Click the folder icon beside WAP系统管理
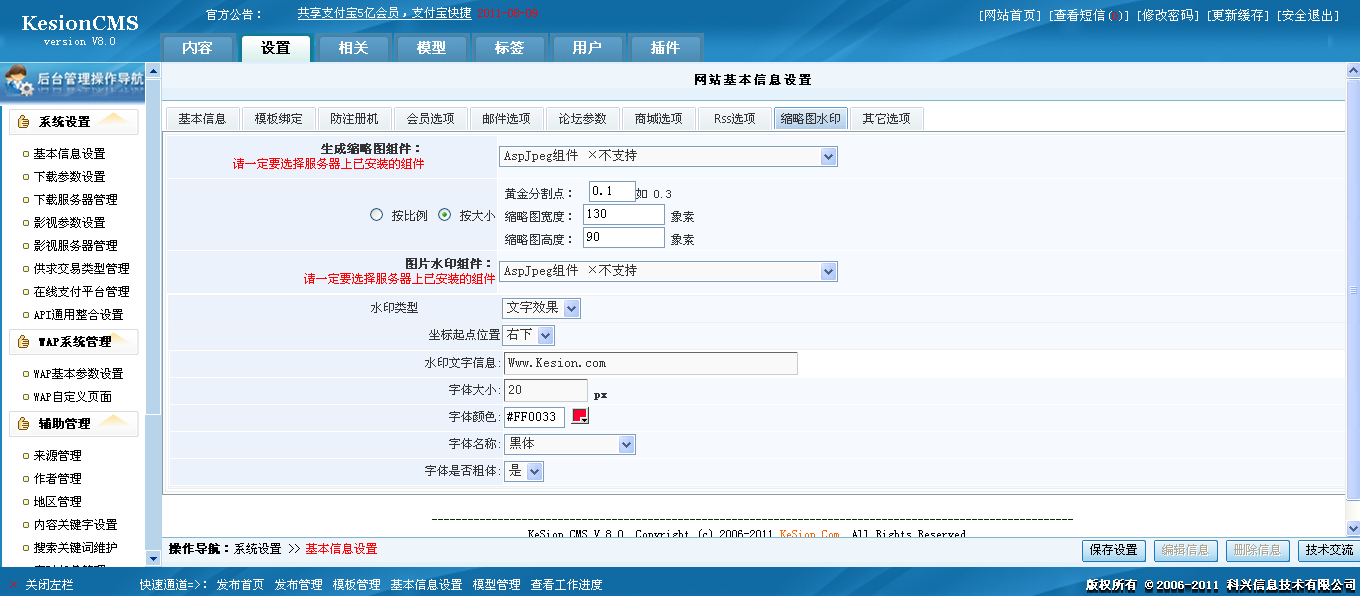Image resolution: width=1360 pixels, height=596 pixels. point(22,342)
